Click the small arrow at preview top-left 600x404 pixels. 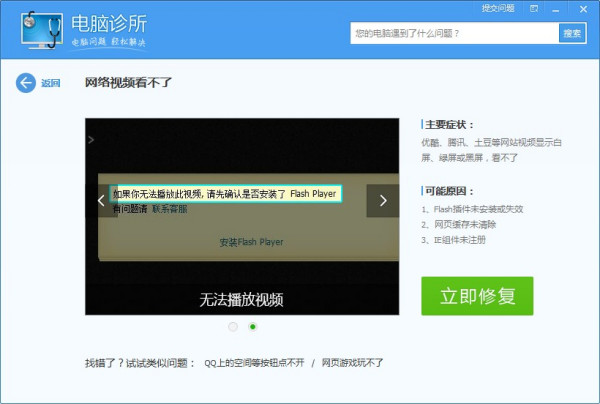coord(91,140)
